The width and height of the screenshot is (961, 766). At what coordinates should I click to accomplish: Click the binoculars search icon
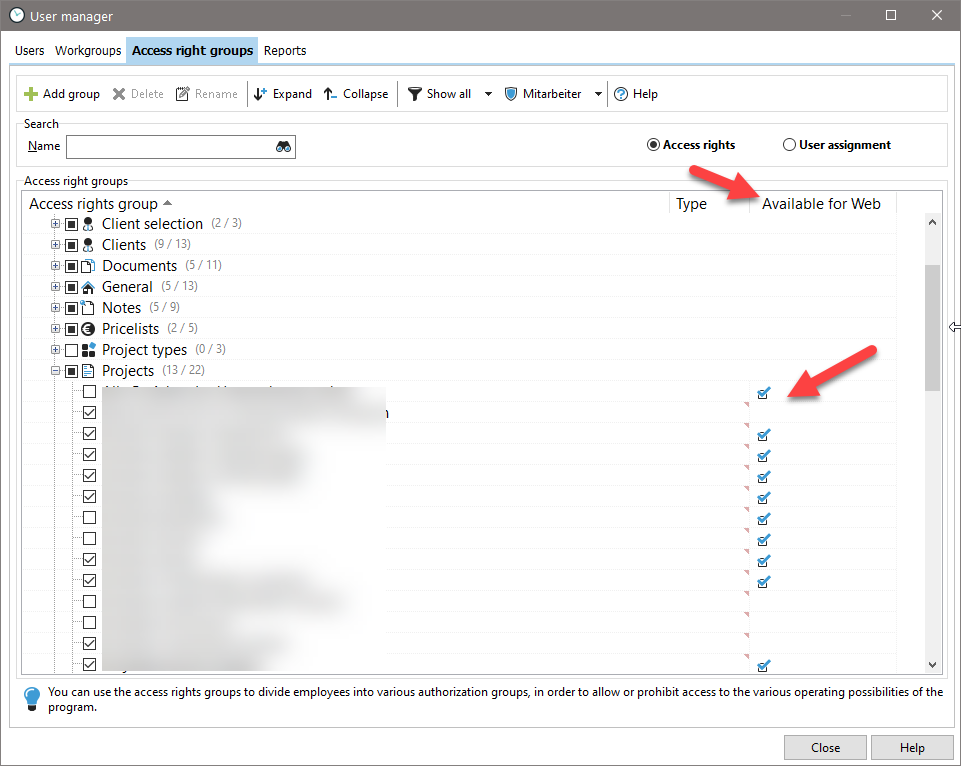284,147
